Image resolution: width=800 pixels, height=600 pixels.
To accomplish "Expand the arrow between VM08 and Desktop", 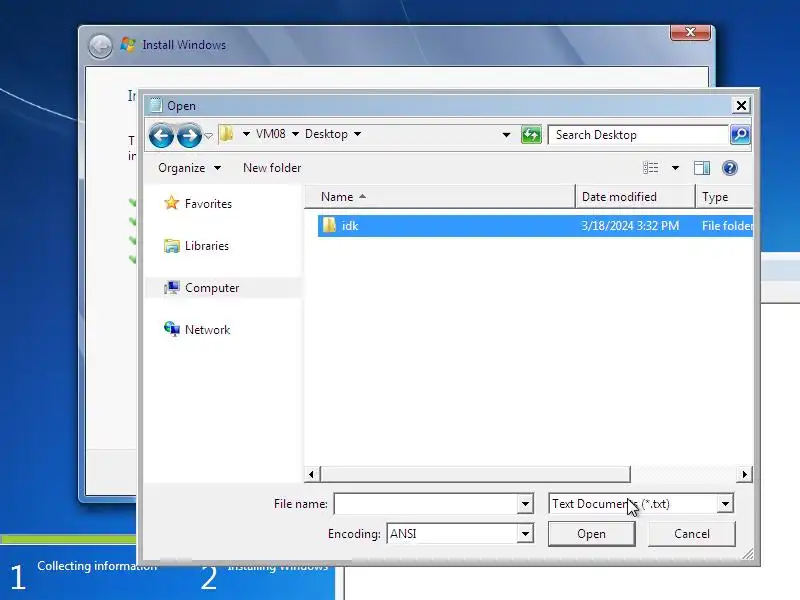I will [x=295, y=134].
